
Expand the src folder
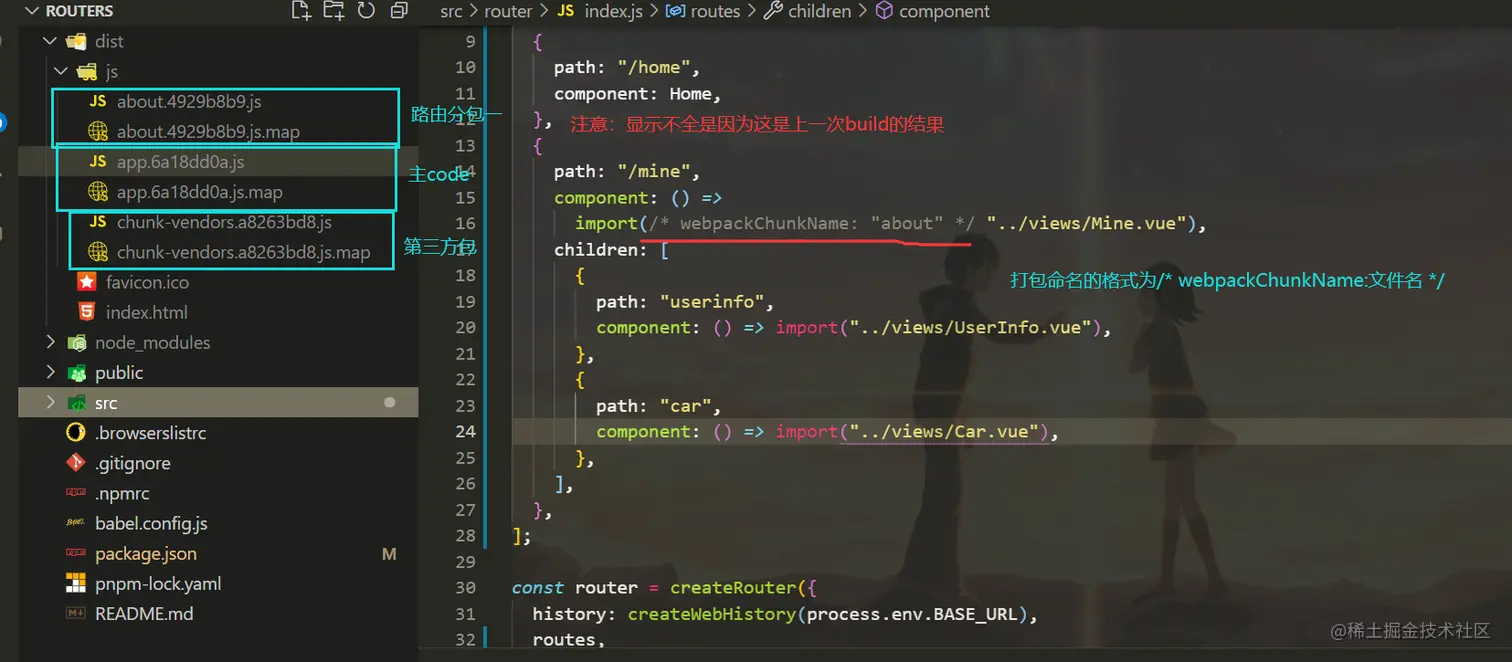point(51,403)
